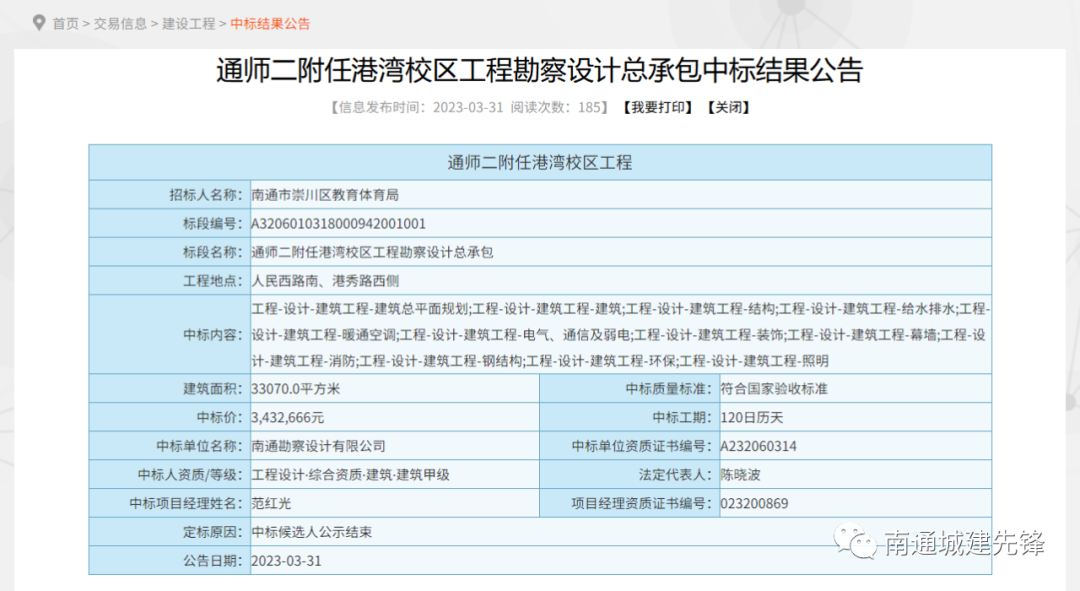The height and width of the screenshot is (591, 1080).
Task: Click the location pin icon in breadcrumb
Action: pyautogui.click(x=39, y=23)
